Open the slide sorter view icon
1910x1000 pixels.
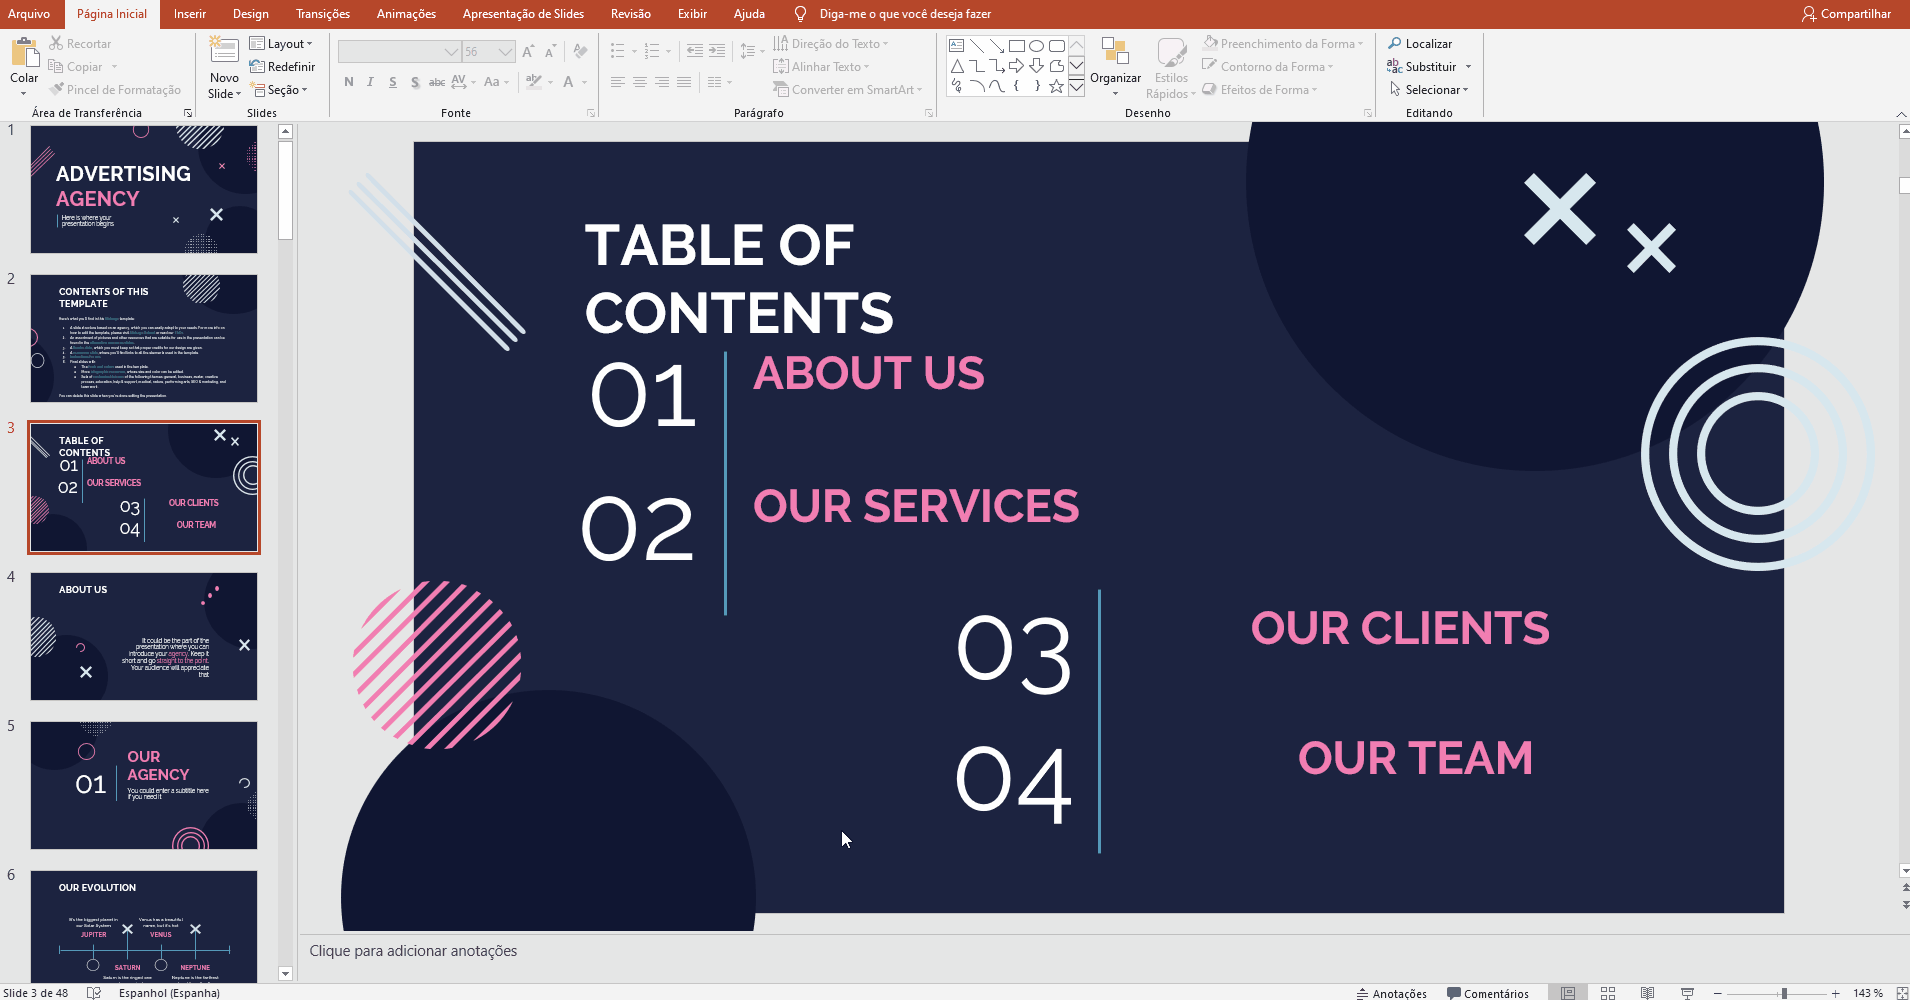[x=1608, y=993]
